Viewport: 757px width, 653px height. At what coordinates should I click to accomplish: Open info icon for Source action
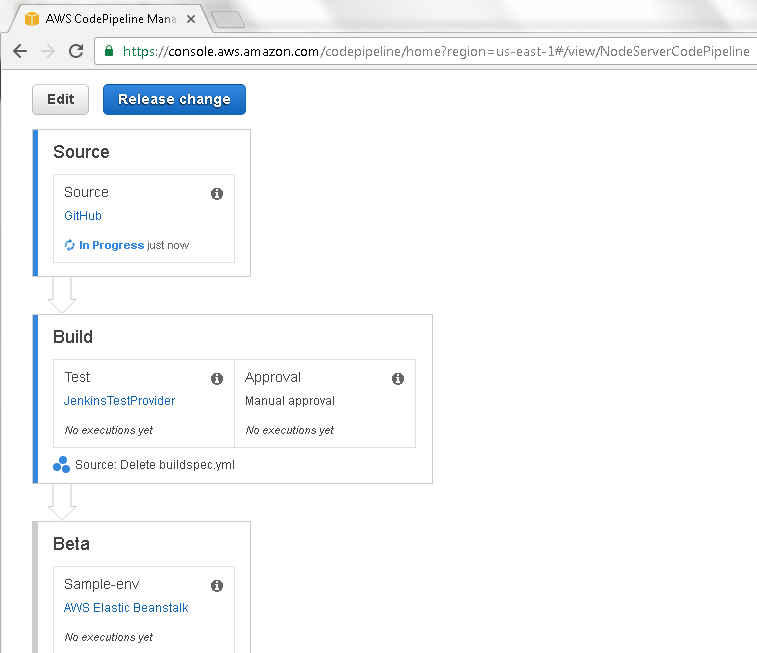click(x=217, y=194)
